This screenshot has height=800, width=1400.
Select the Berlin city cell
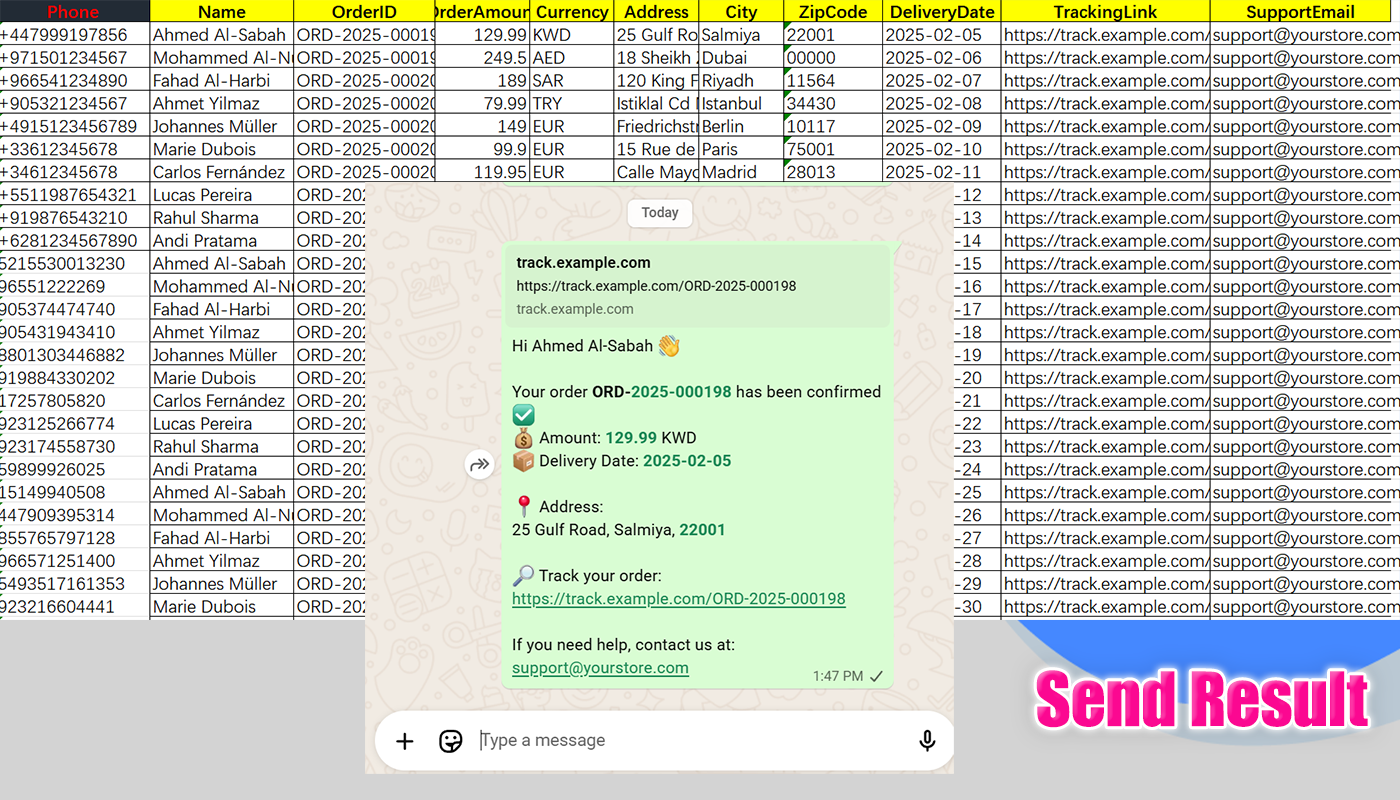[x=741, y=127]
